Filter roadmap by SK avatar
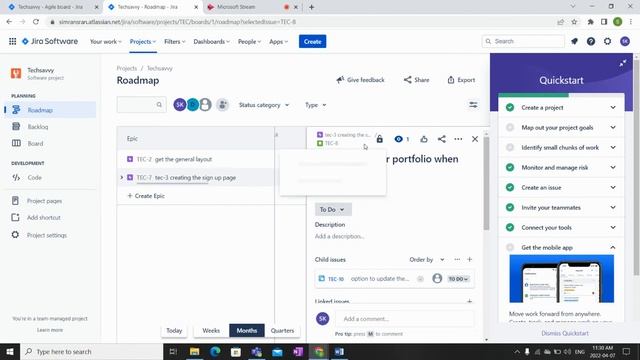This screenshot has height=360, width=640. coord(180,105)
